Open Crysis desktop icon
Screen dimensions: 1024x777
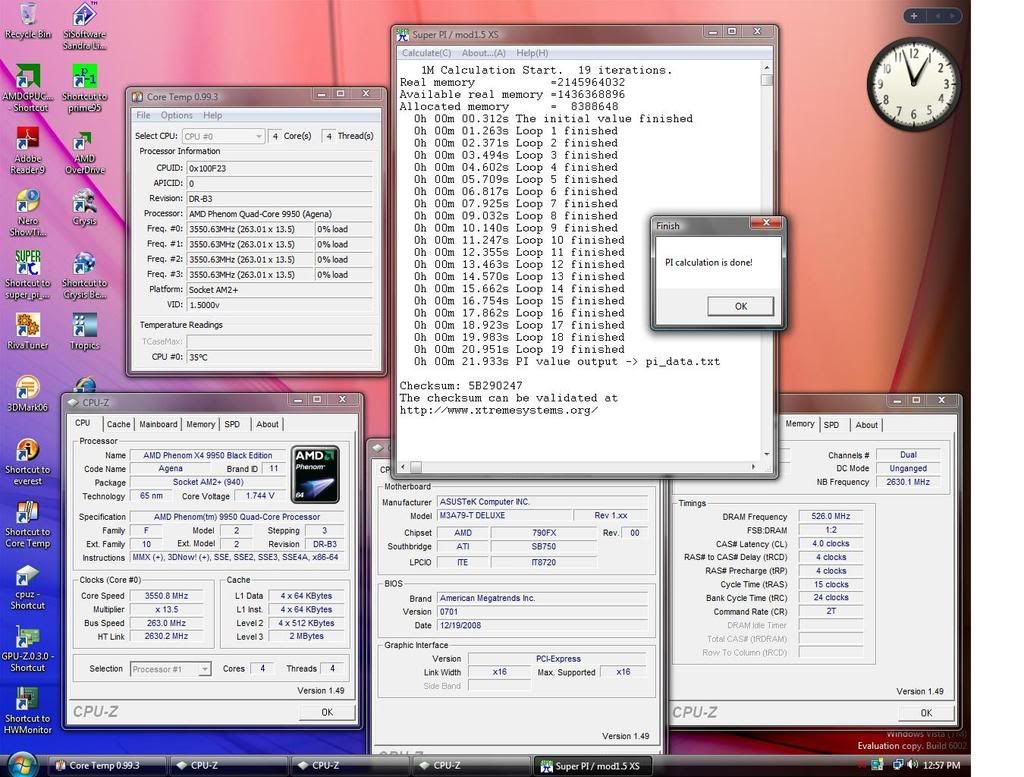pyautogui.click(x=85, y=208)
